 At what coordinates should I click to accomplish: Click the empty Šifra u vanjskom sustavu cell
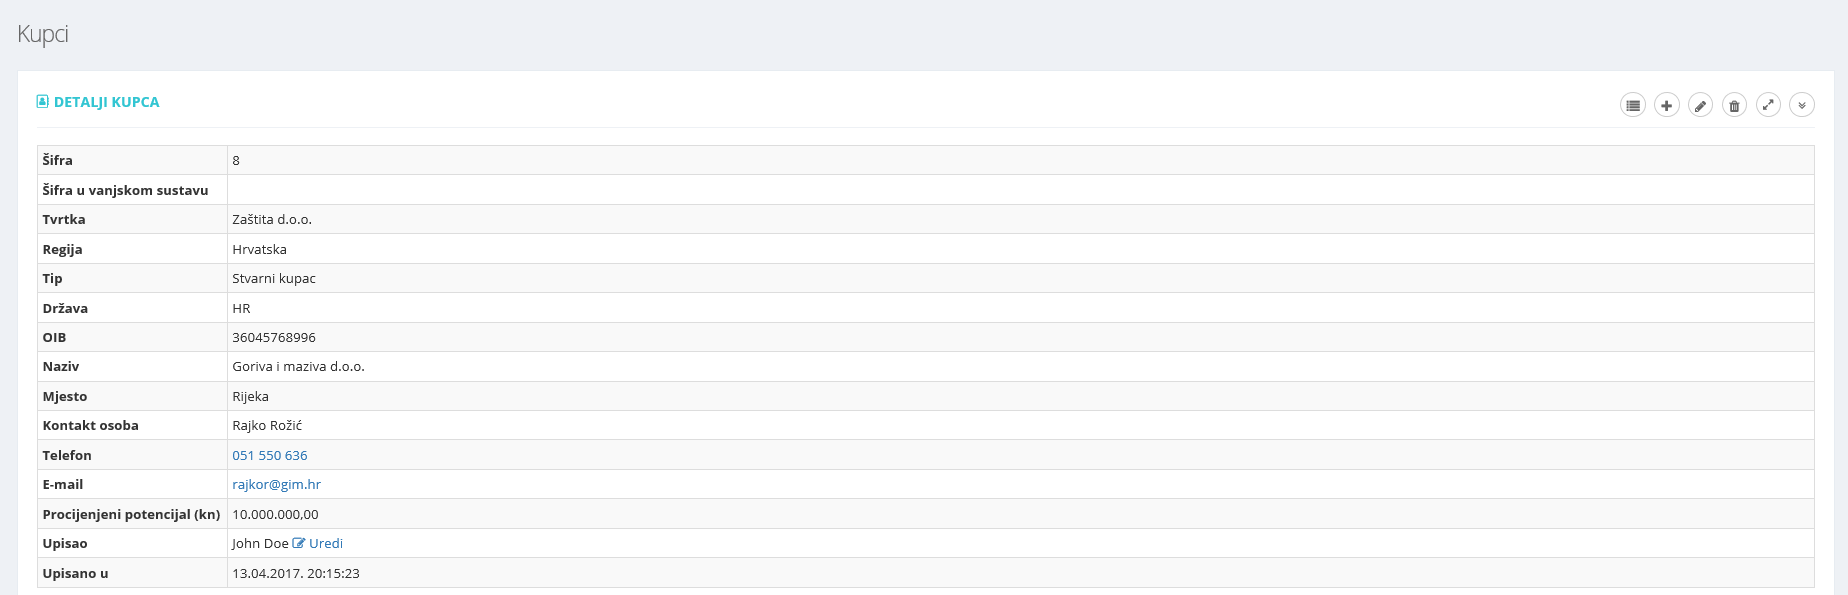1021,190
